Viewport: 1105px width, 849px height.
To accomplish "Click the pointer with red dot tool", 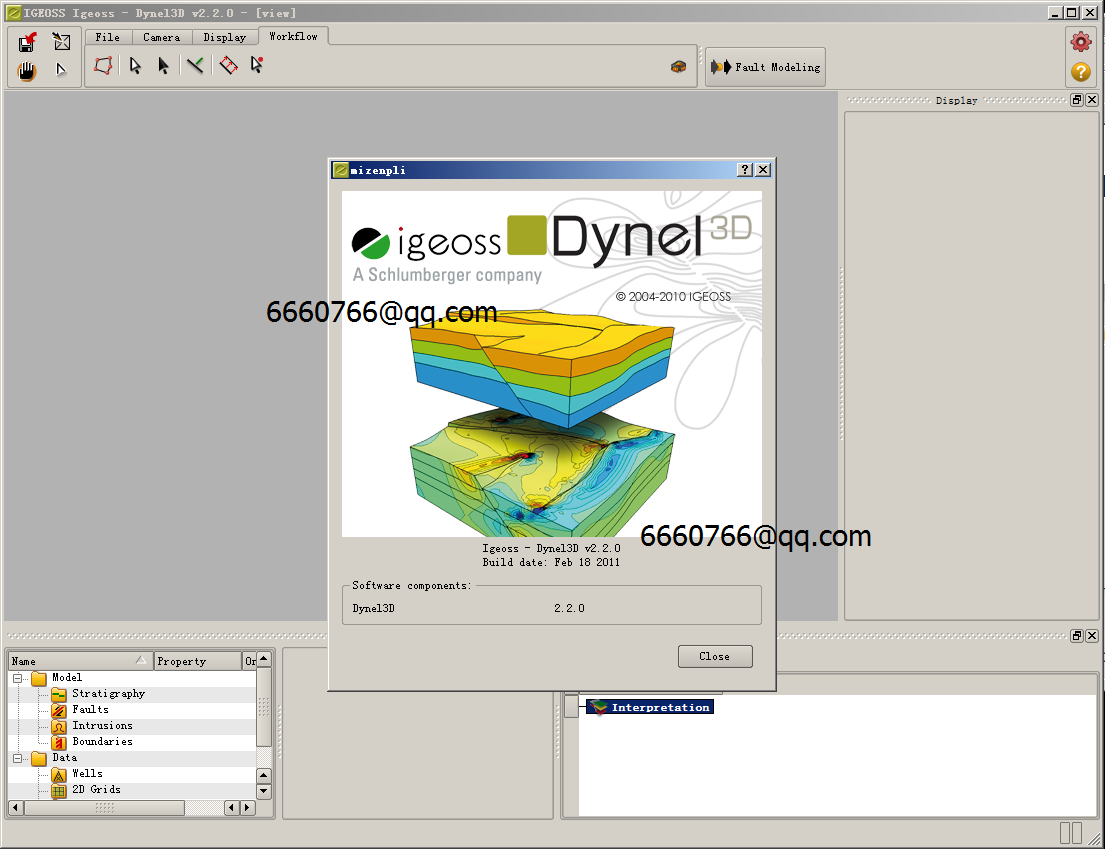I will click(257, 65).
